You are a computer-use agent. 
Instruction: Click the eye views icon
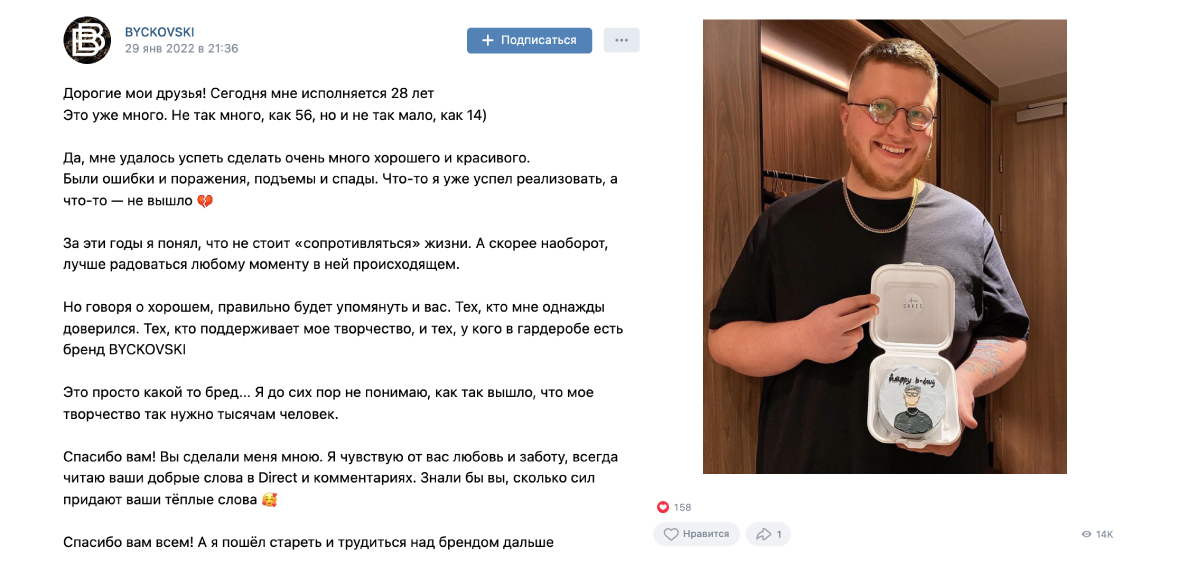pos(1087,534)
